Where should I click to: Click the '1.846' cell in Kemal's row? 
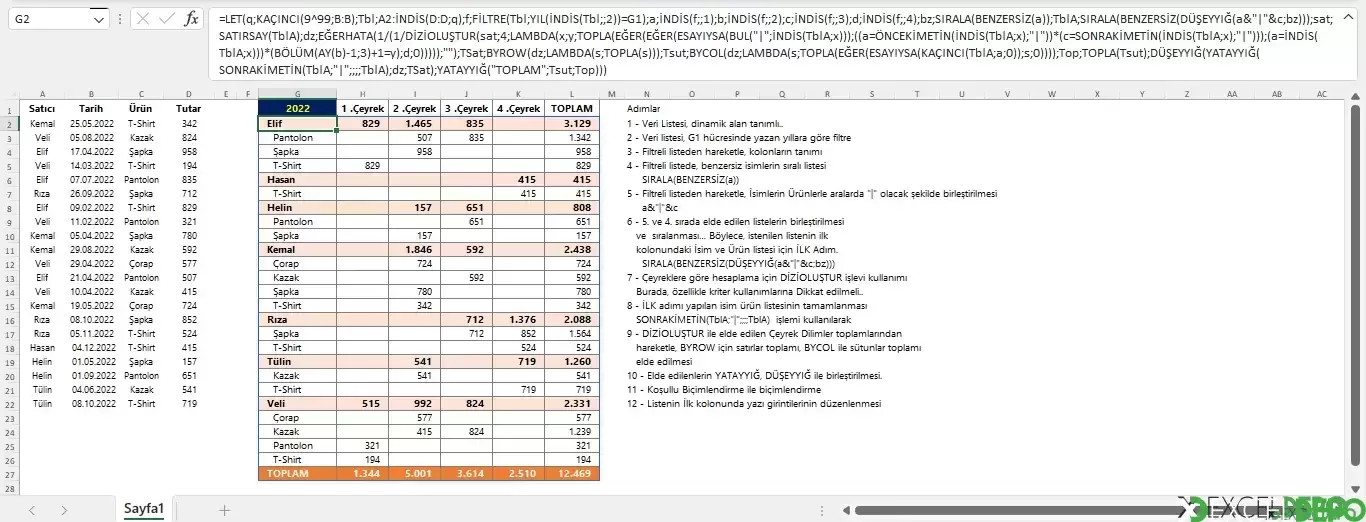pyautogui.click(x=415, y=249)
